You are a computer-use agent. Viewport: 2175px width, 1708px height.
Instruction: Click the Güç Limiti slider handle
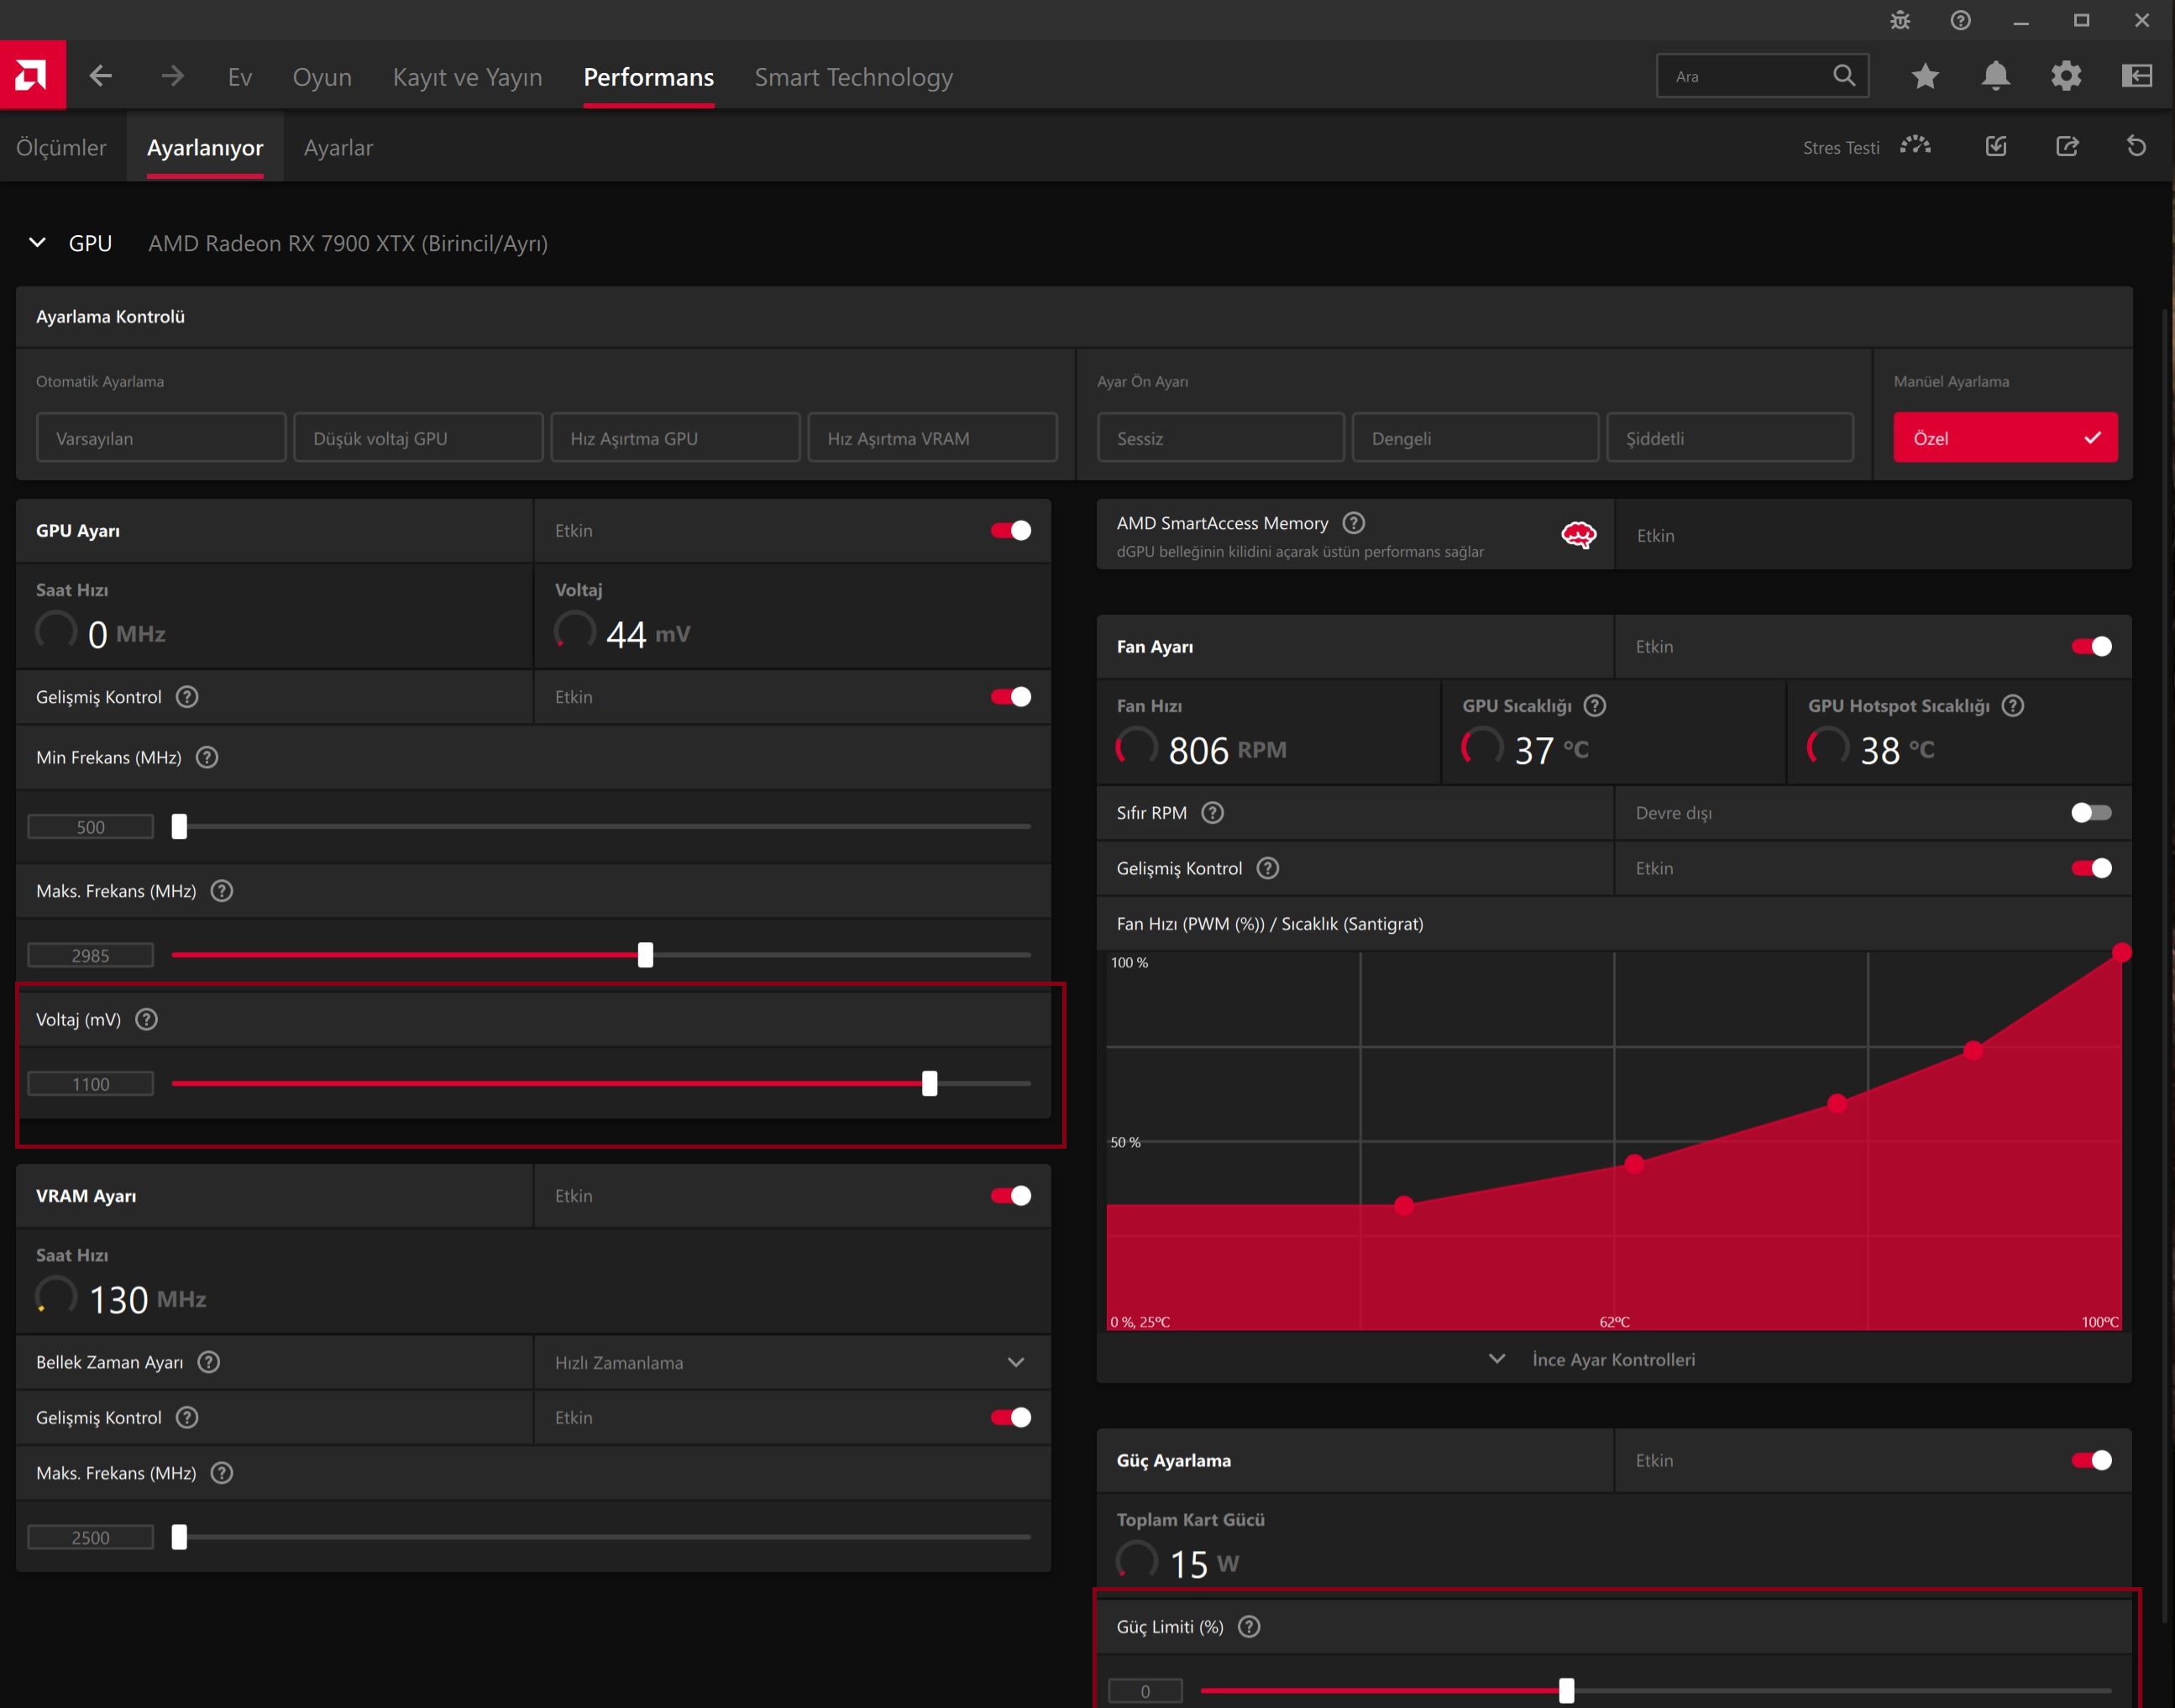coord(1566,1691)
